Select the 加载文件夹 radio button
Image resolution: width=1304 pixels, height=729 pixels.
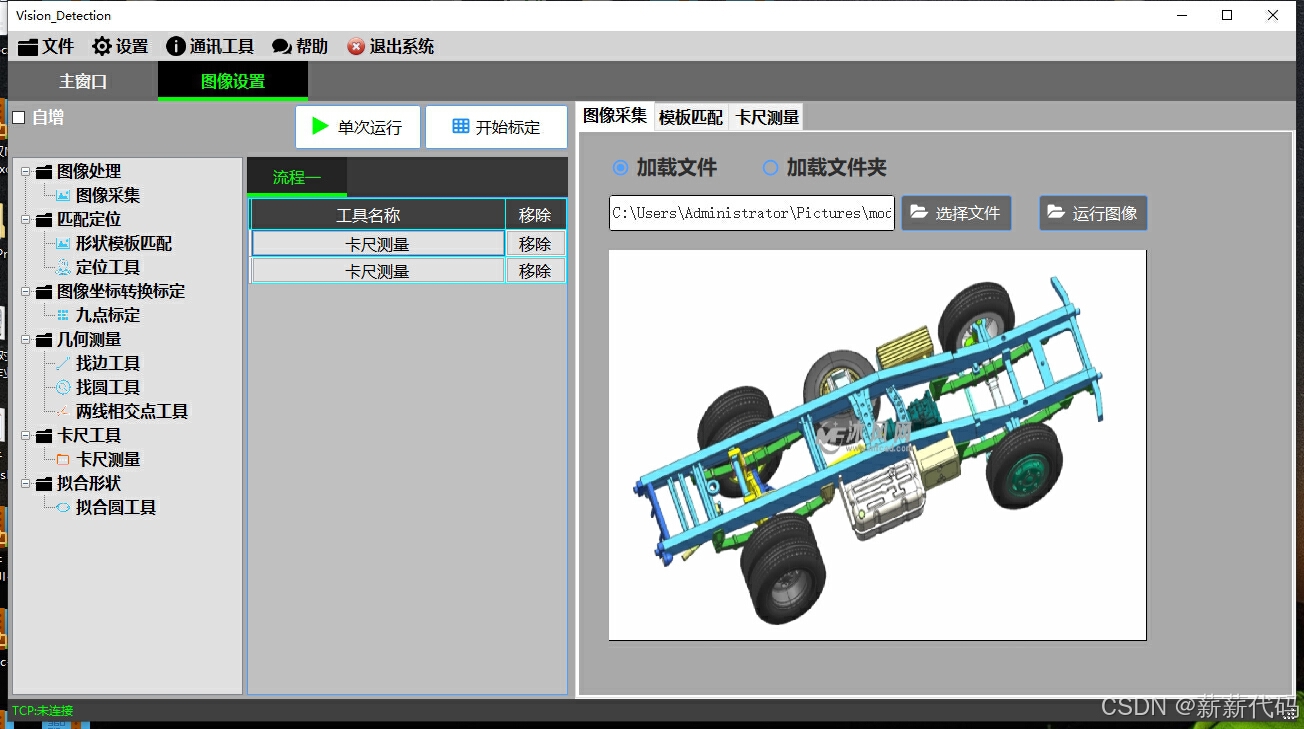771,167
